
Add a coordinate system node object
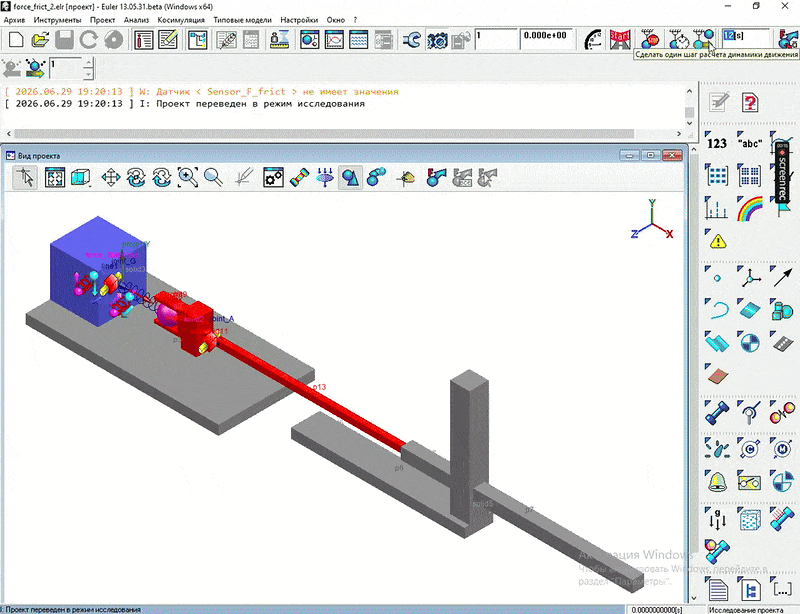[x=749, y=278]
